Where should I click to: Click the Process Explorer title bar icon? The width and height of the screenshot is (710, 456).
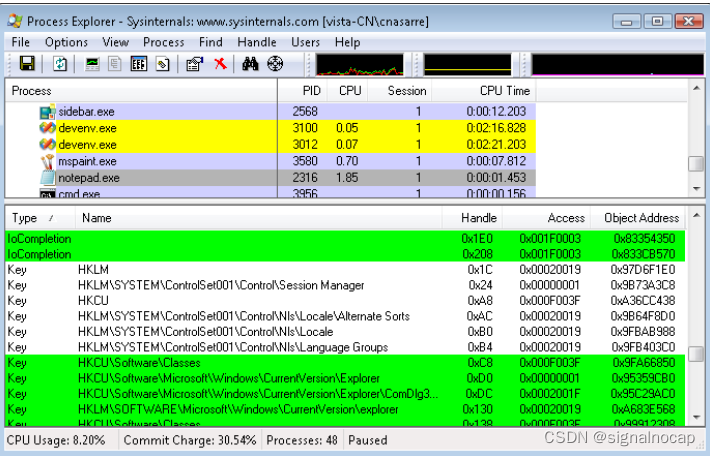click(x=15, y=21)
